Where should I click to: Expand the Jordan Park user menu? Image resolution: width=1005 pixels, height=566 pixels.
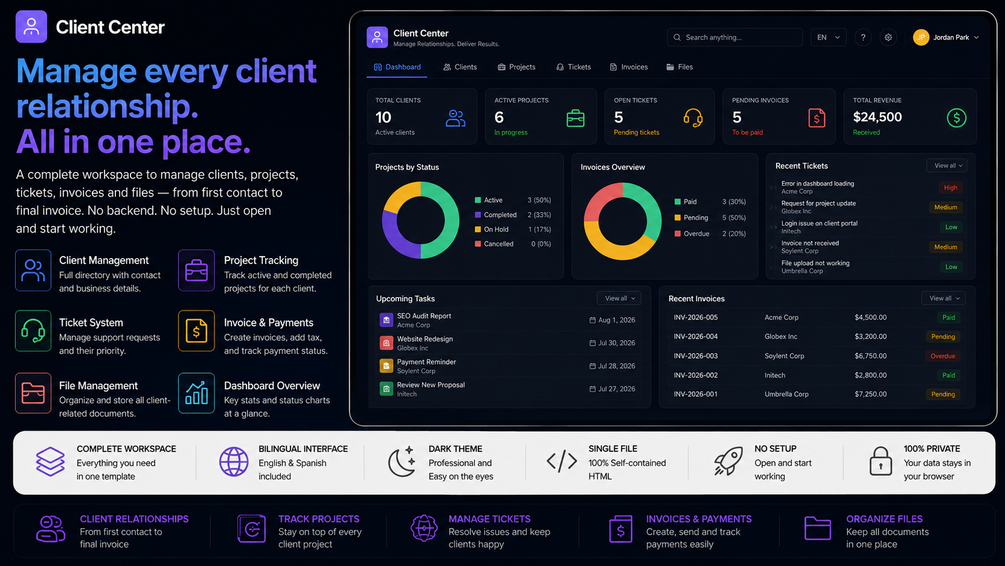[x=946, y=38]
